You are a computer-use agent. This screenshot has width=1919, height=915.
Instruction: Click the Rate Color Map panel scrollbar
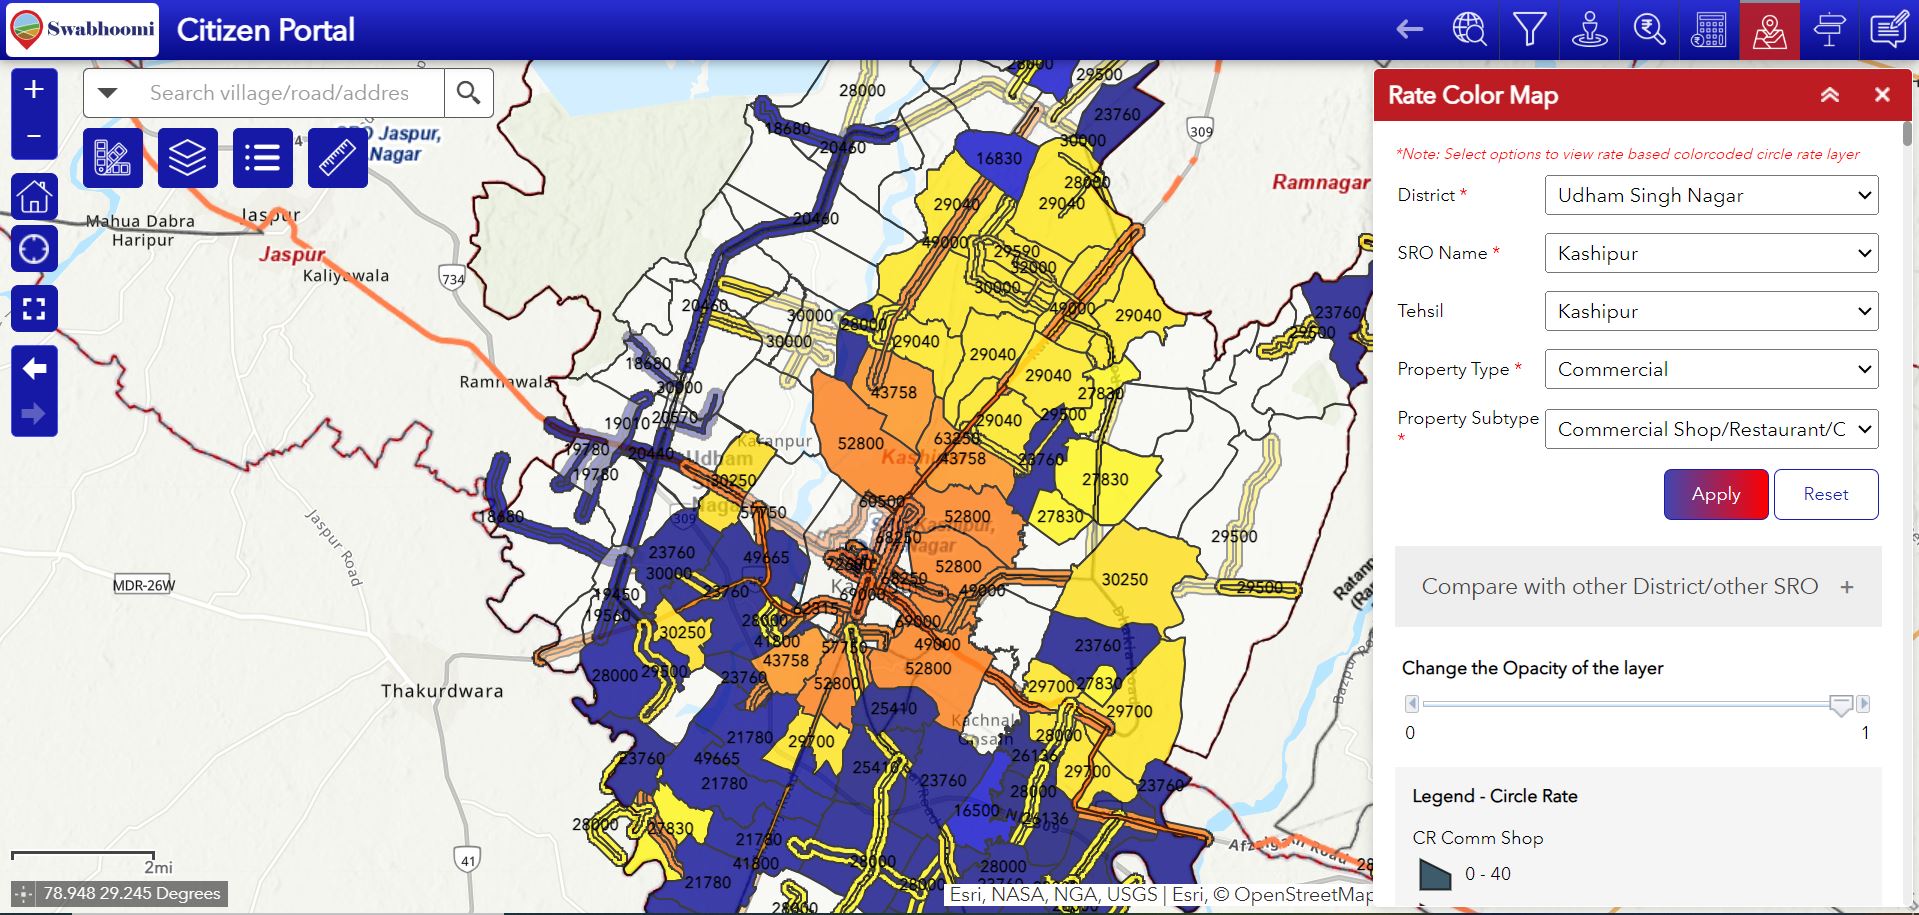[x=1907, y=135]
